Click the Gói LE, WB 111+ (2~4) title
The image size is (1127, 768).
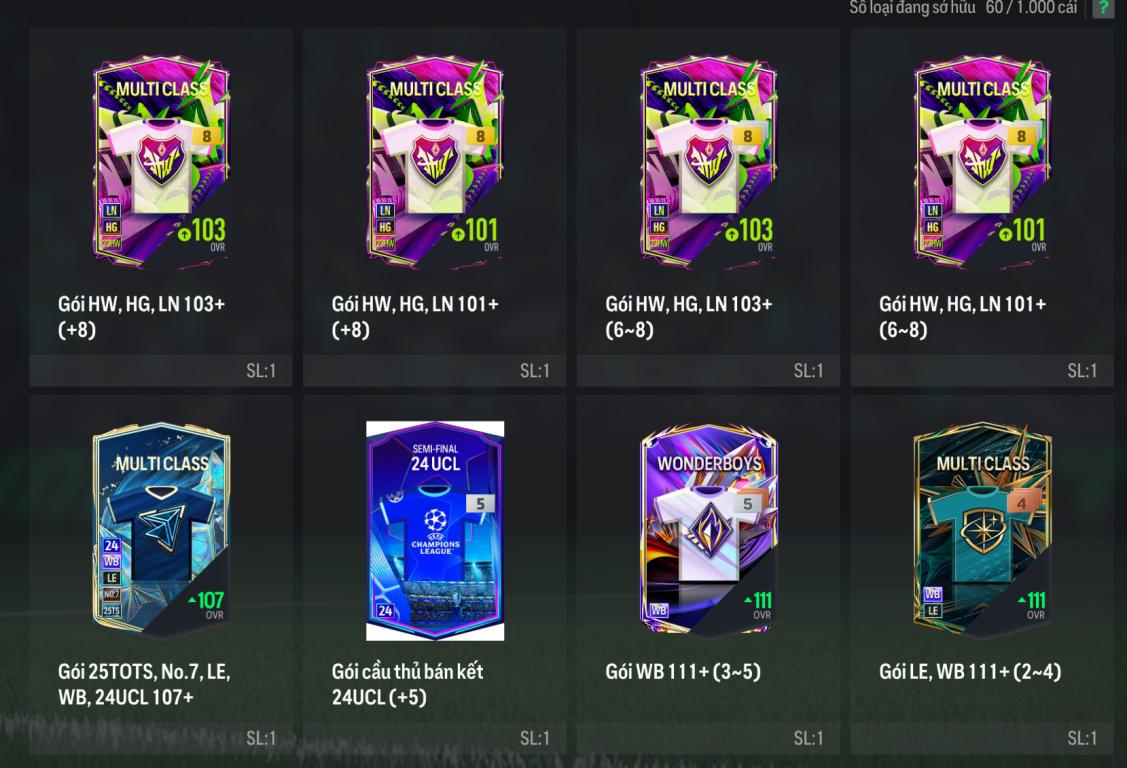(970, 672)
